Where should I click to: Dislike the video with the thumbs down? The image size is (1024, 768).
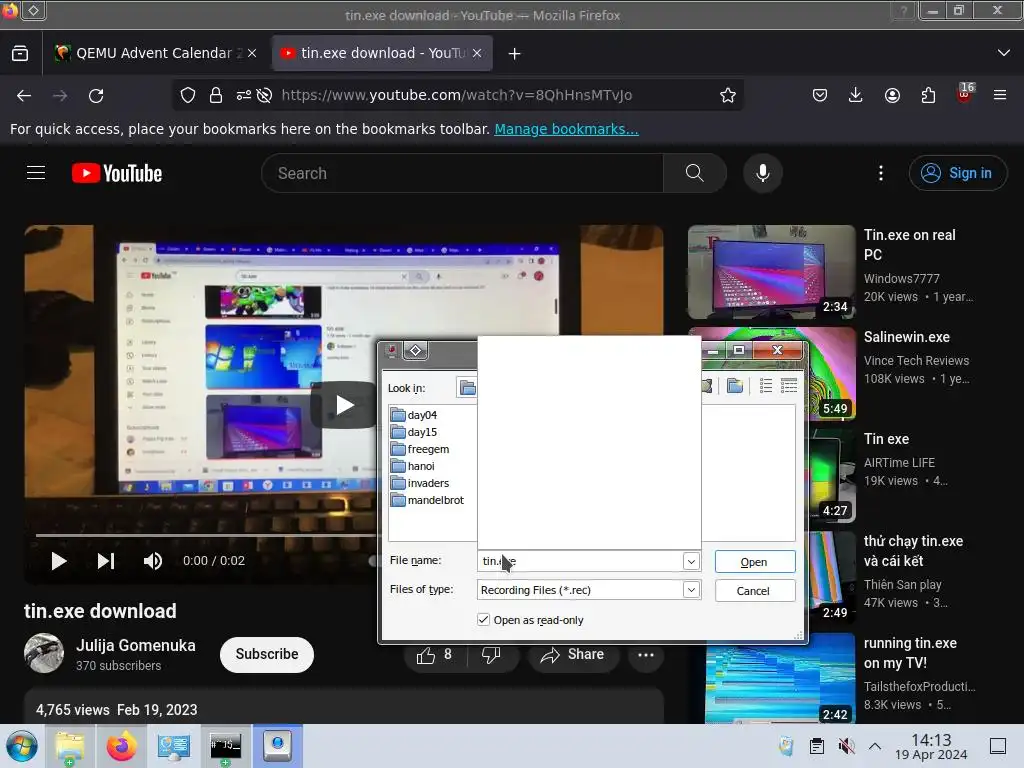tap(491, 655)
